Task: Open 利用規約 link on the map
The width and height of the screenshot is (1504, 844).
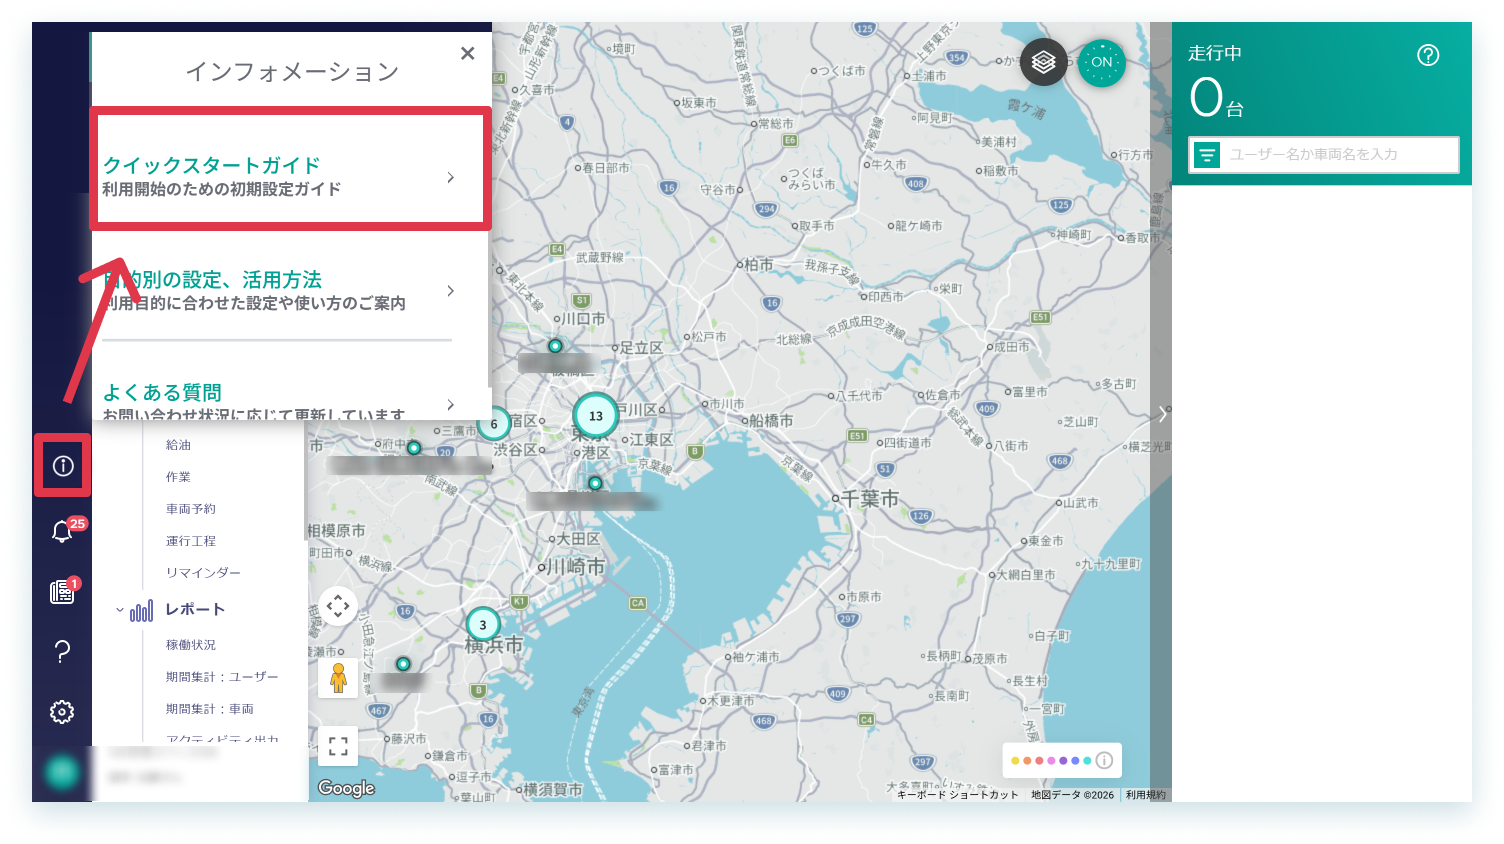Action: (x=1145, y=795)
